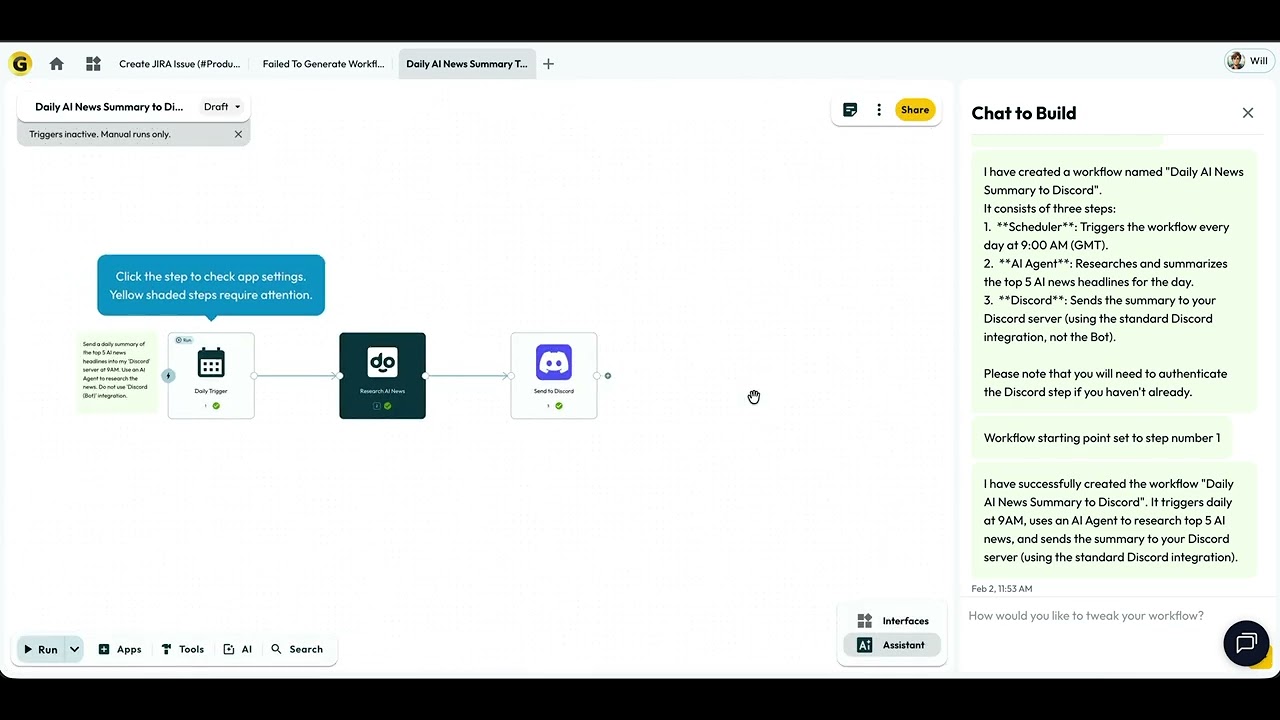Click workflow title Daily AI News Summary
The height and width of the screenshot is (720, 1280).
[109, 107]
